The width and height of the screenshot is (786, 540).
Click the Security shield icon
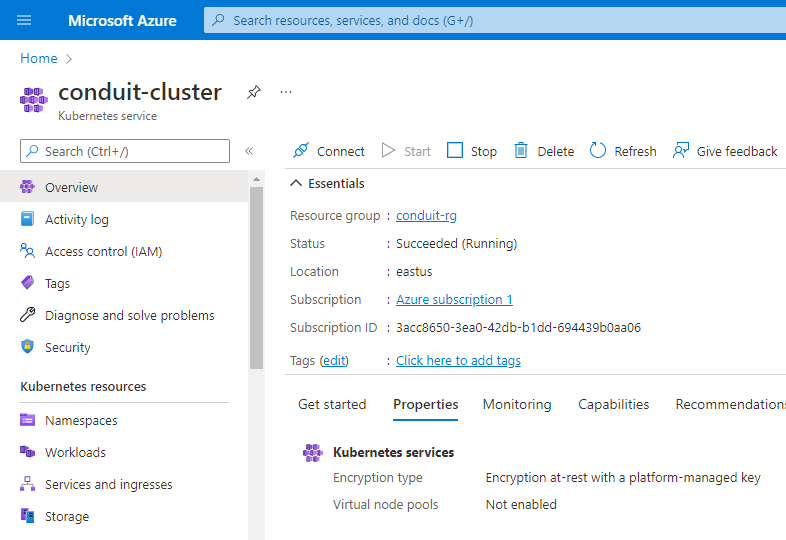point(28,346)
